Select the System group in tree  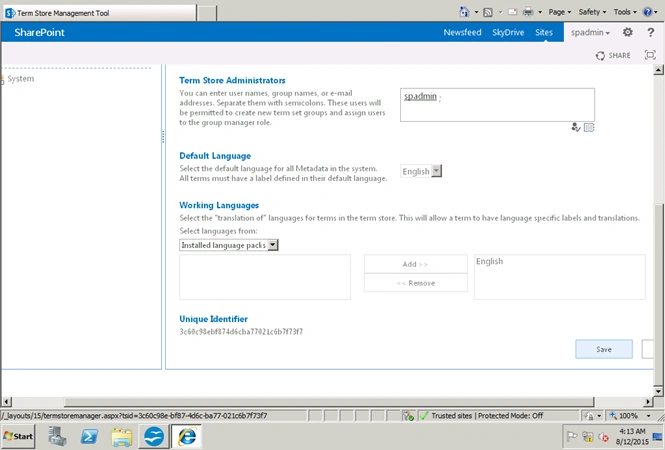click(x=20, y=78)
